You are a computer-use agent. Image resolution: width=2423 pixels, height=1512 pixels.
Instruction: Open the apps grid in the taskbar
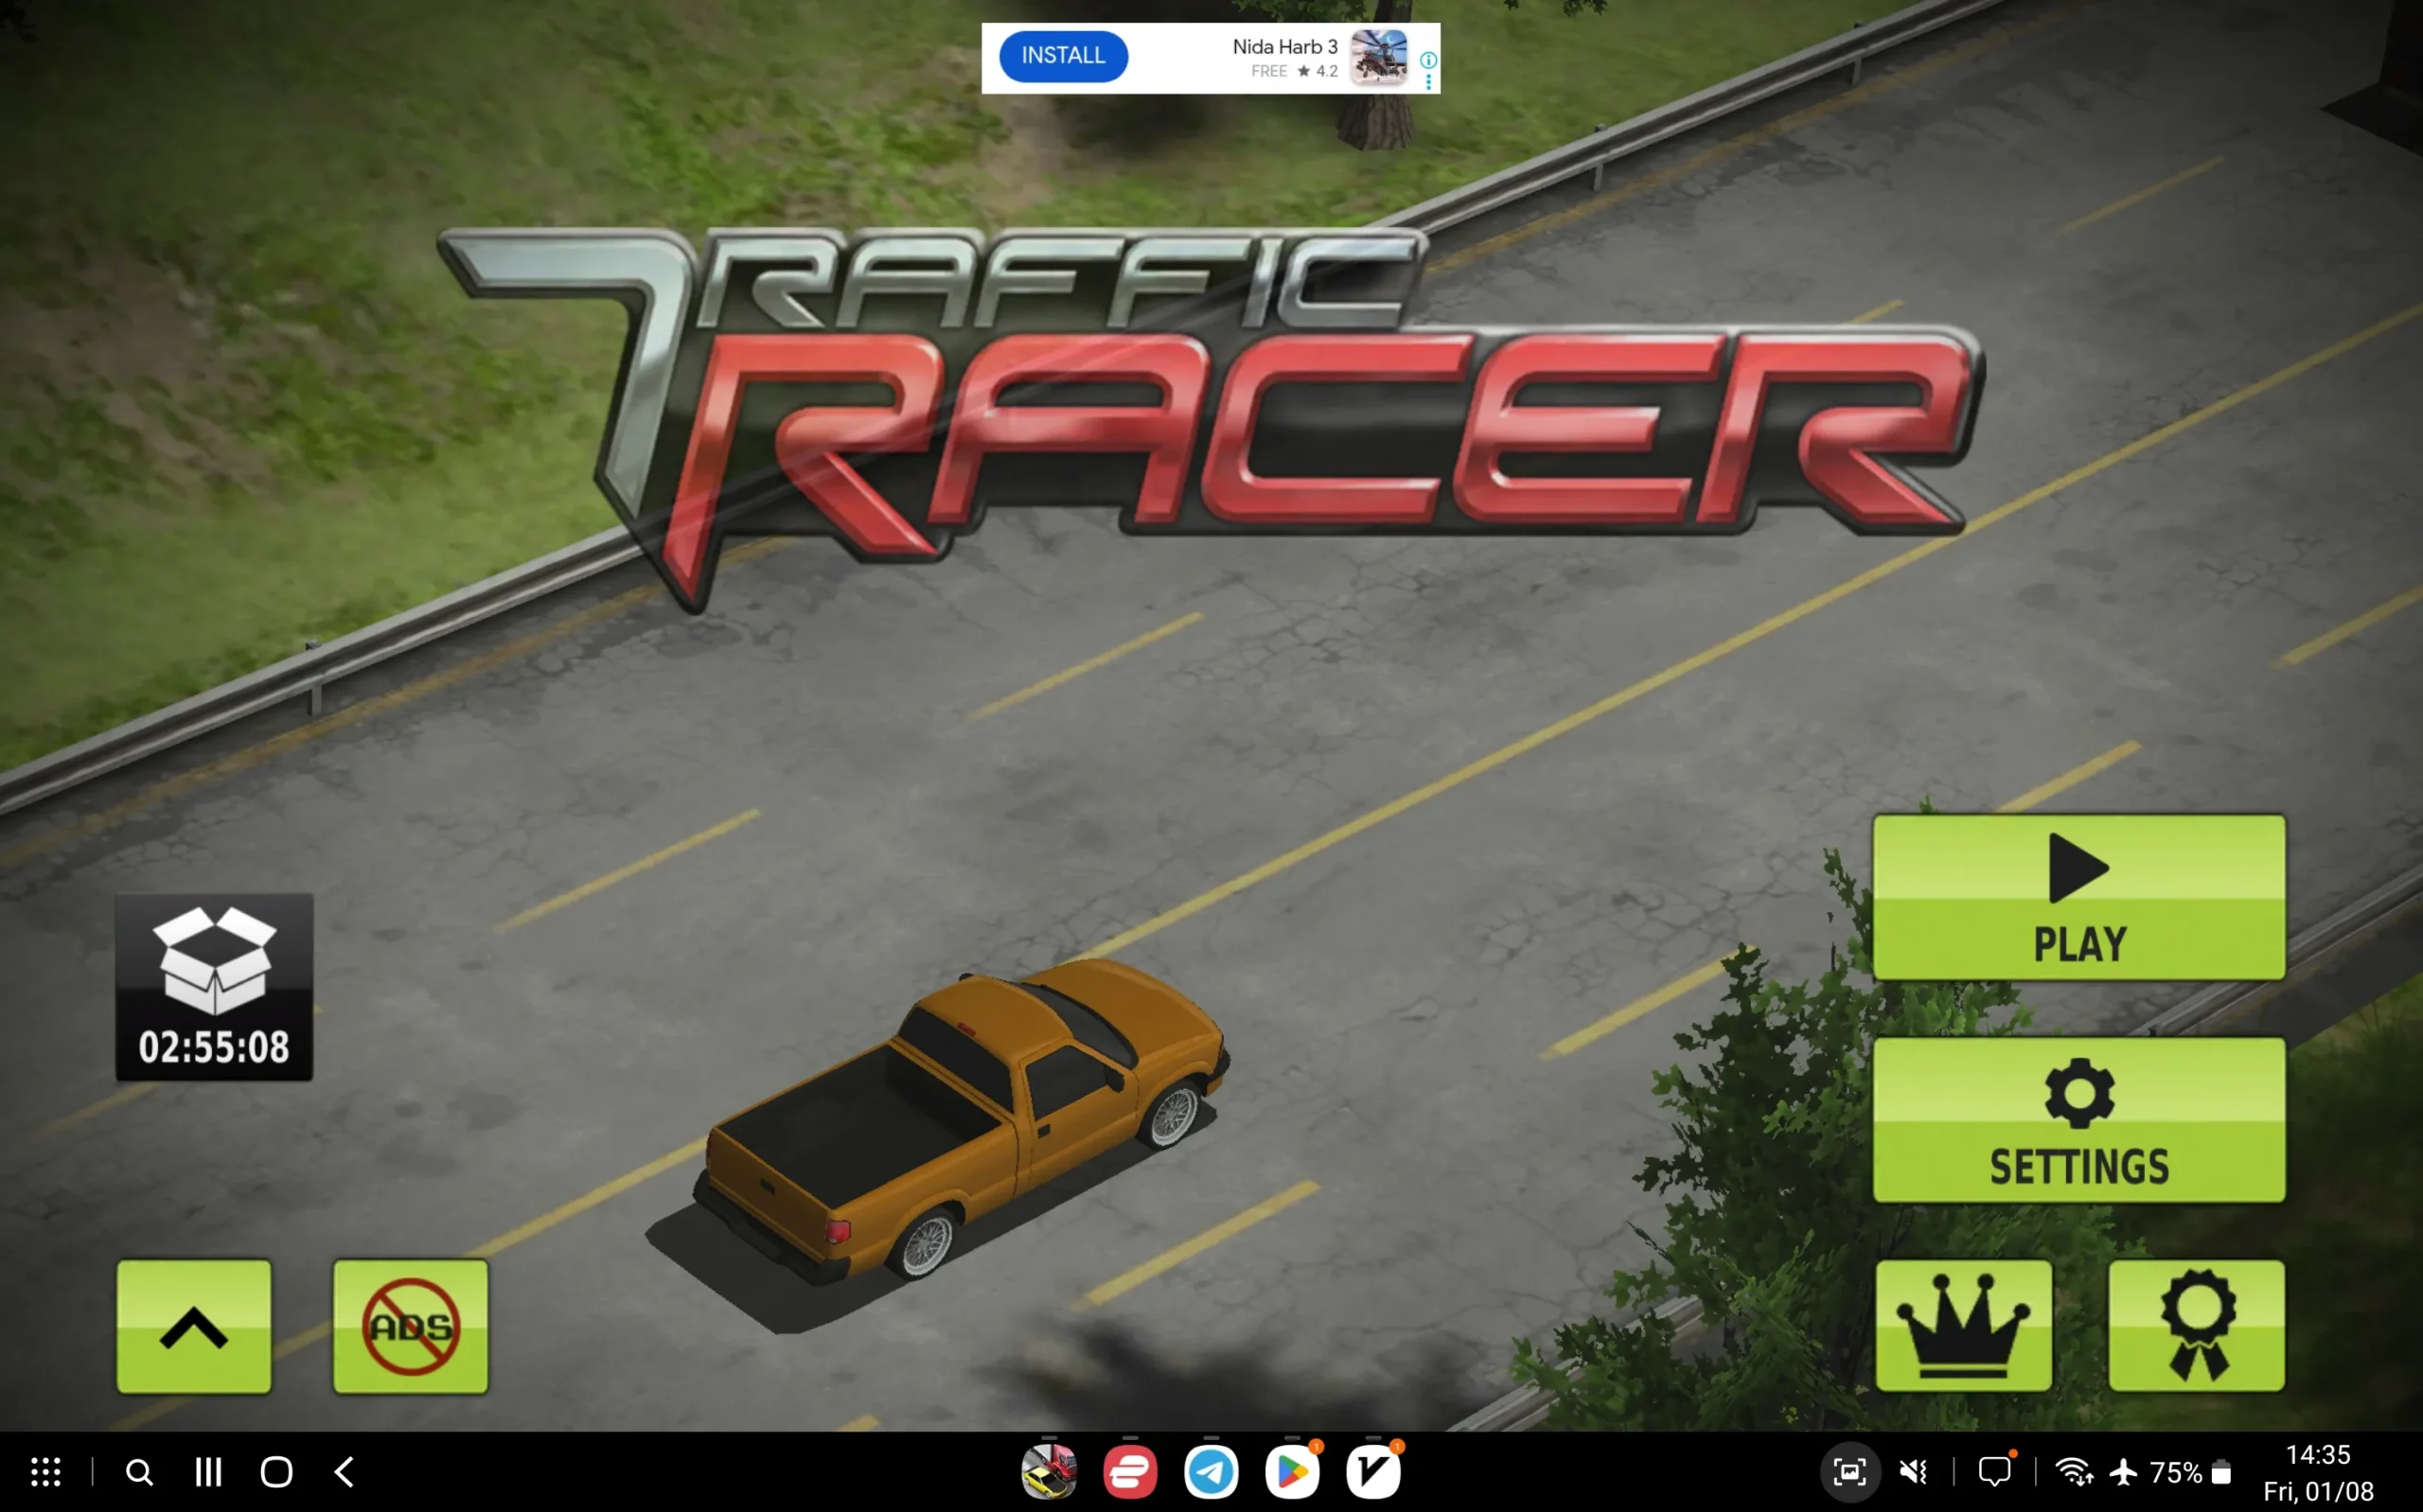pyautogui.click(x=46, y=1472)
